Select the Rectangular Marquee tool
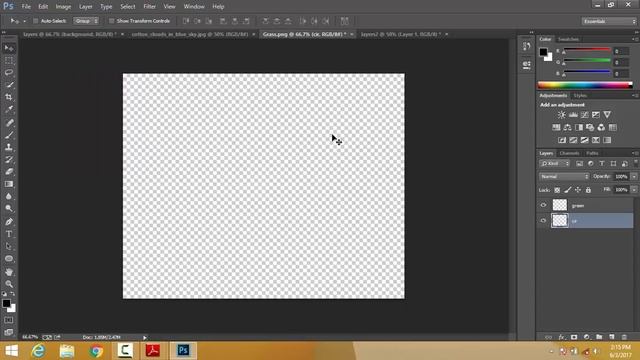This screenshot has width=640, height=360. point(9,61)
